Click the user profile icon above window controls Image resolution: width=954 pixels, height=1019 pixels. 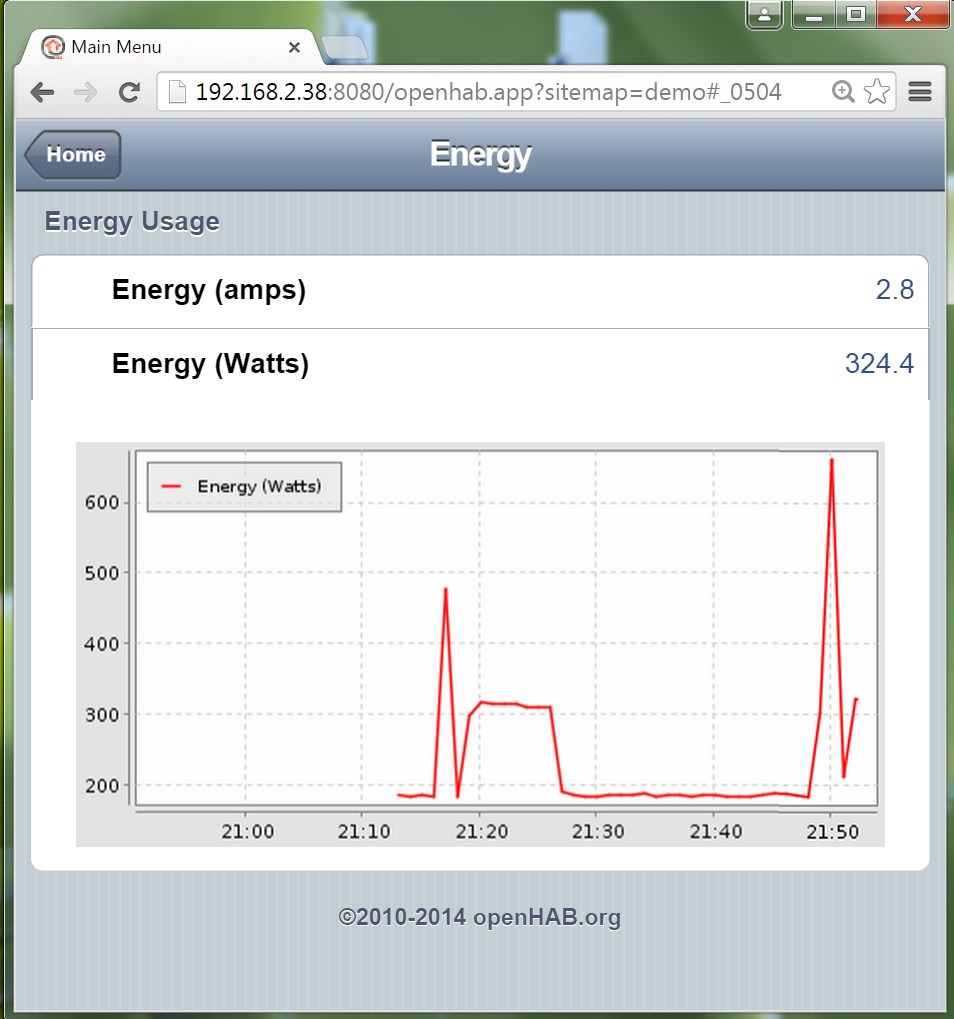click(x=763, y=15)
